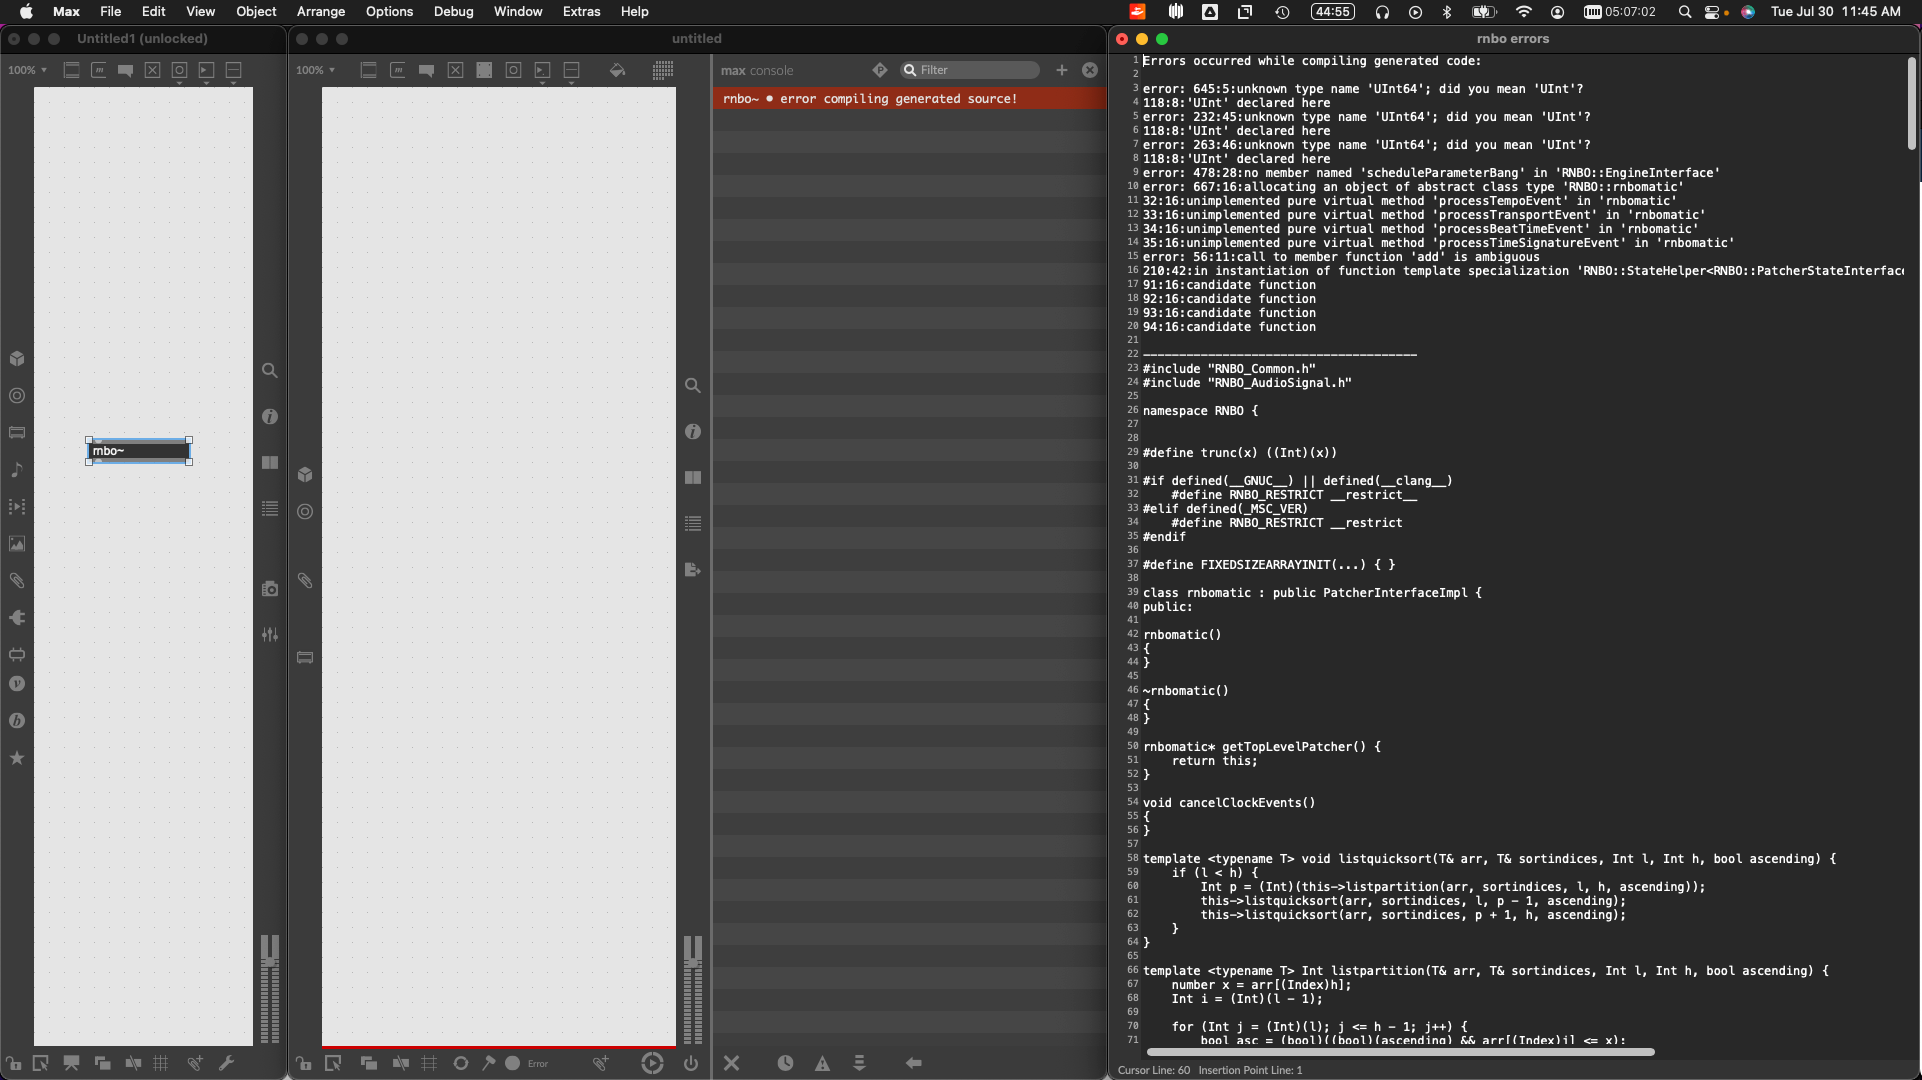Toggle the clock timestamps icon in the console
The height and width of the screenshot is (1080, 1922).
(785, 1063)
